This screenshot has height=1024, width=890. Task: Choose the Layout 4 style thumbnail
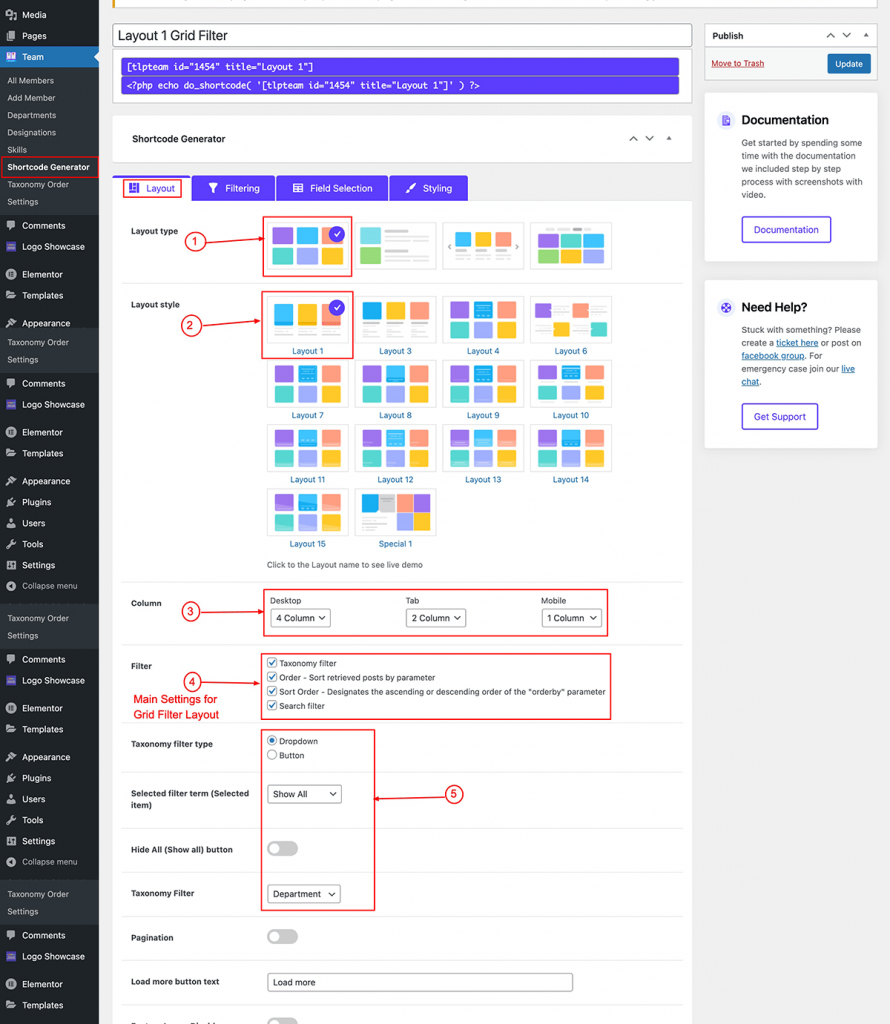click(483, 319)
